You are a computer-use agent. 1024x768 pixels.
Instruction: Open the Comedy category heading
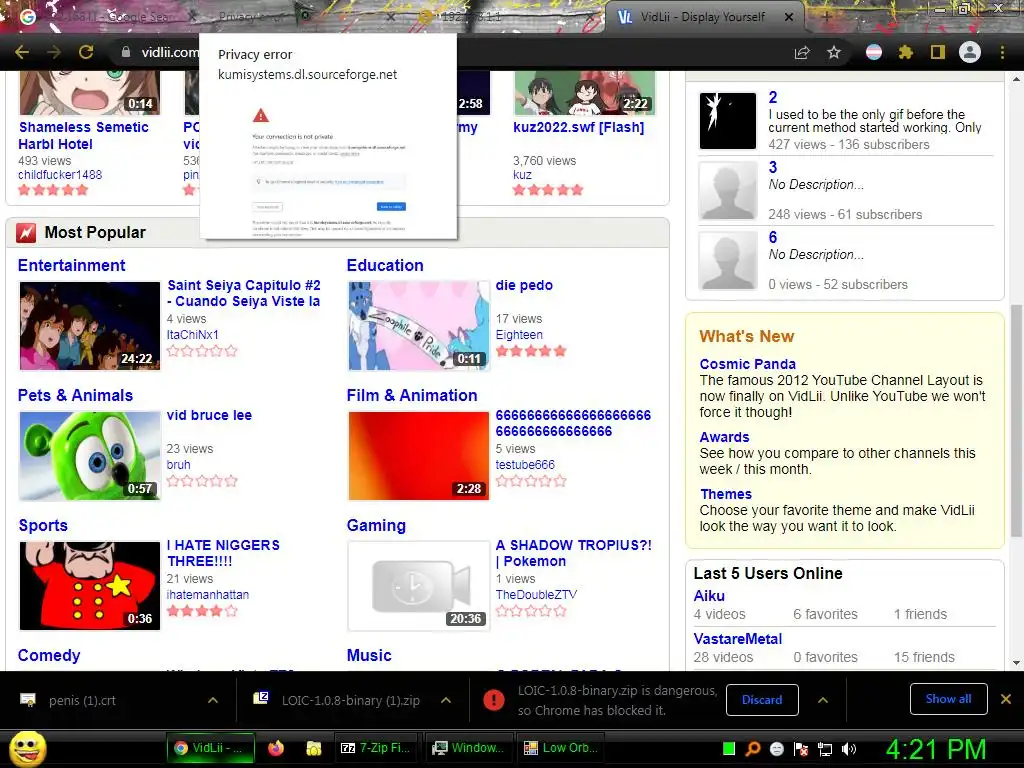[49, 655]
